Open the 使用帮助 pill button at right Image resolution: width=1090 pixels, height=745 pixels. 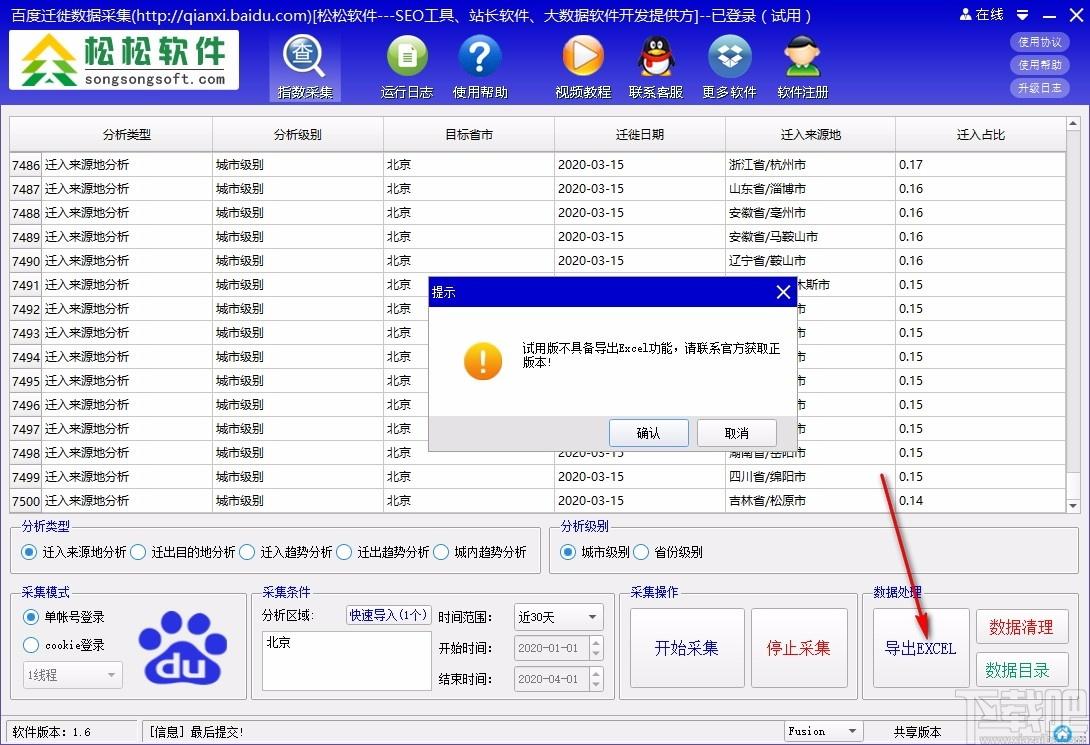tap(1039, 65)
